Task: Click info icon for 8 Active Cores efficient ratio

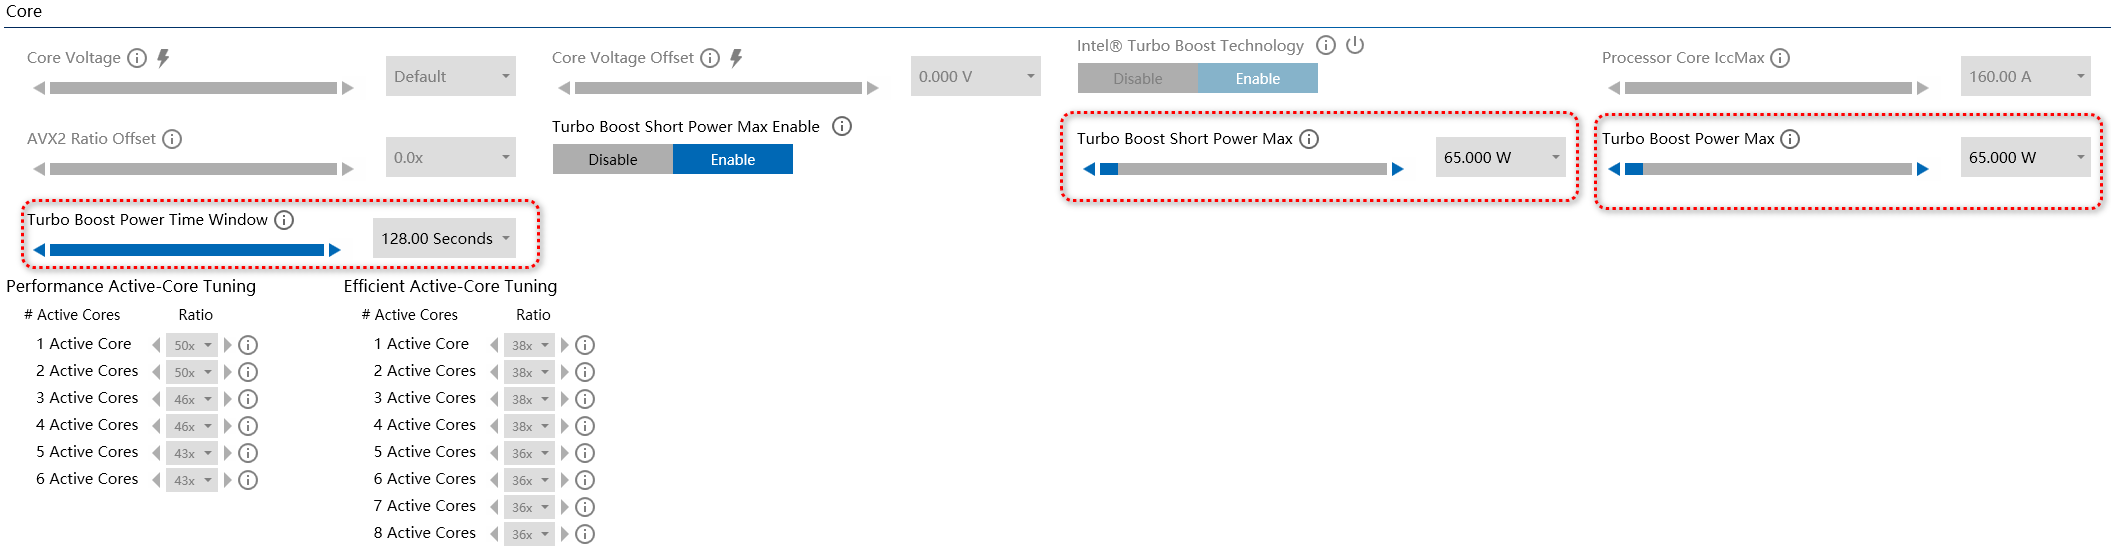Action: [x=585, y=534]
